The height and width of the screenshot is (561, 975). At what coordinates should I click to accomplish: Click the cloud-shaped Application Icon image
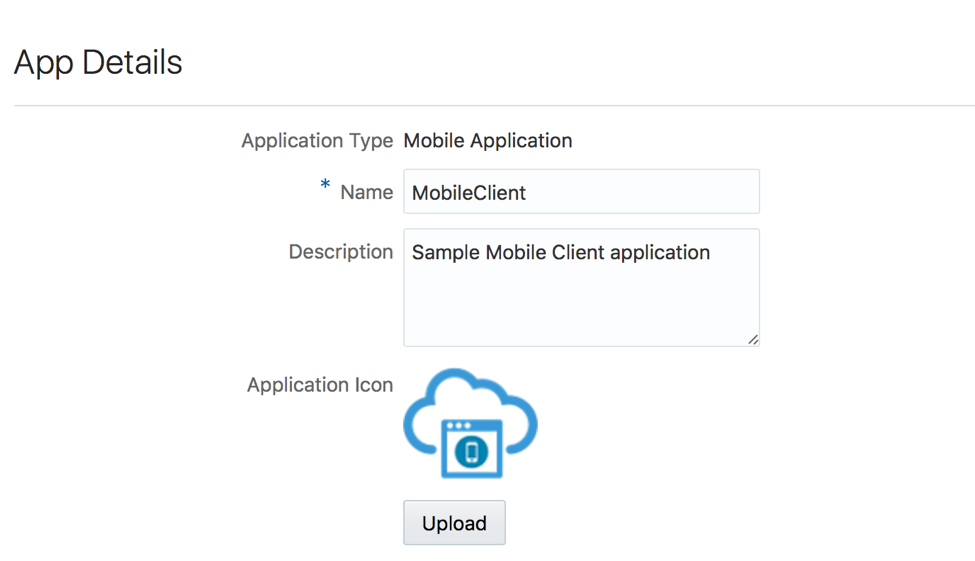click(470, 424)
